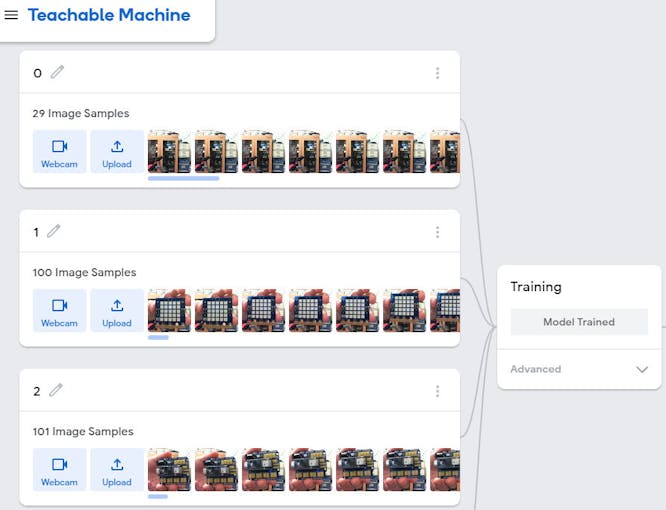Select first board sample in class 2
666x510 pixels.
pos(169,470)
